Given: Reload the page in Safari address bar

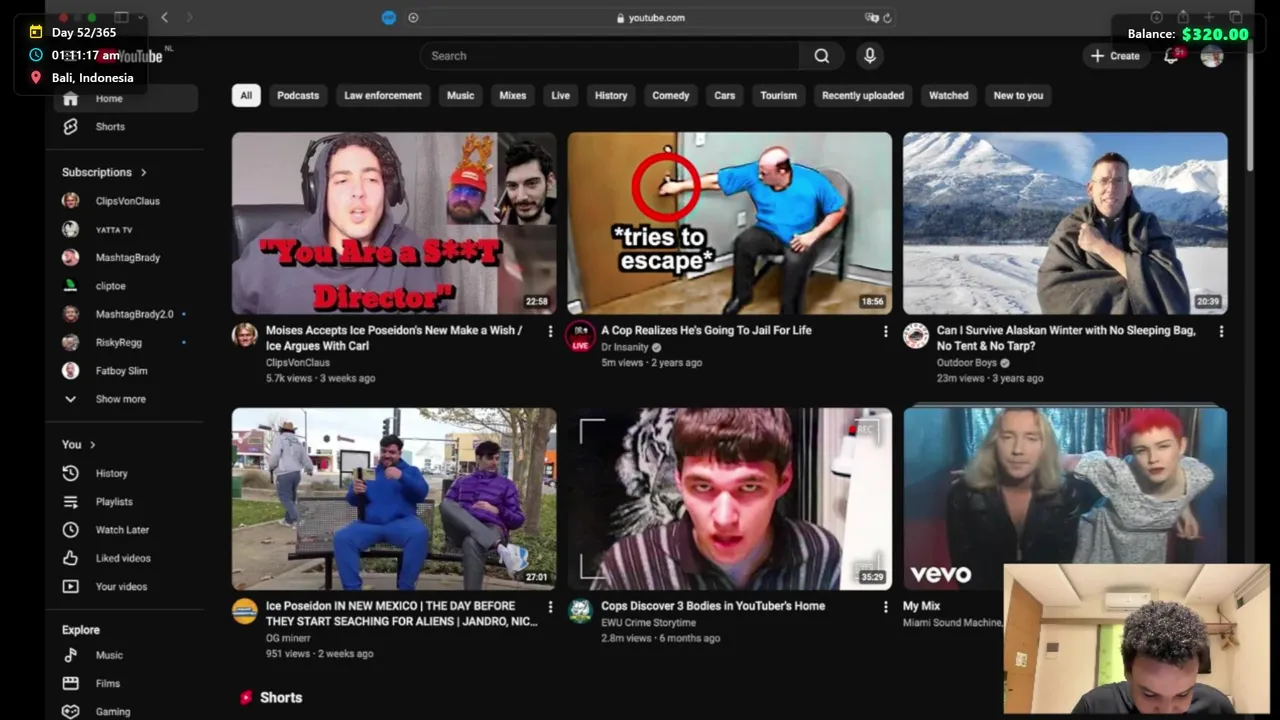Looking at the screenshot, I should click(887, 18).
